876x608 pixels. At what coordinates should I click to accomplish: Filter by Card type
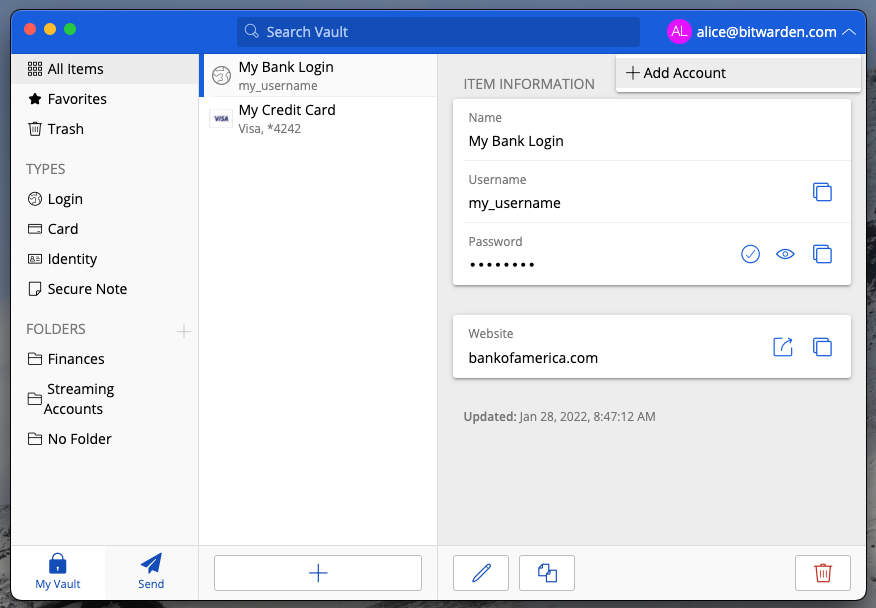point(105,229)
